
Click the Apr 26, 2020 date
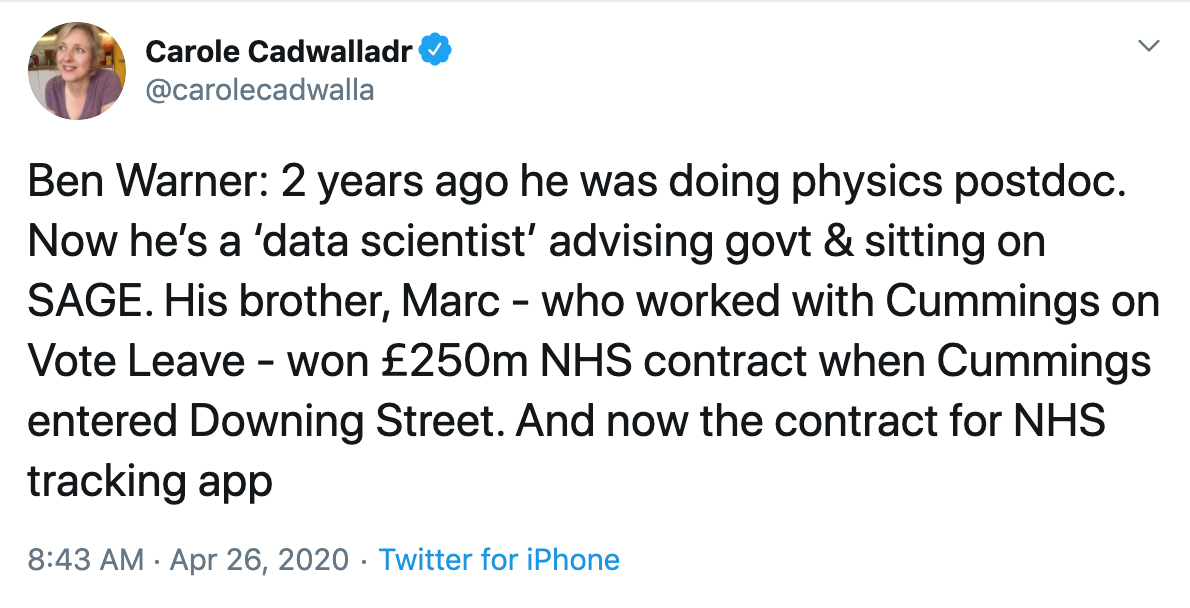[x=259, y=559]
